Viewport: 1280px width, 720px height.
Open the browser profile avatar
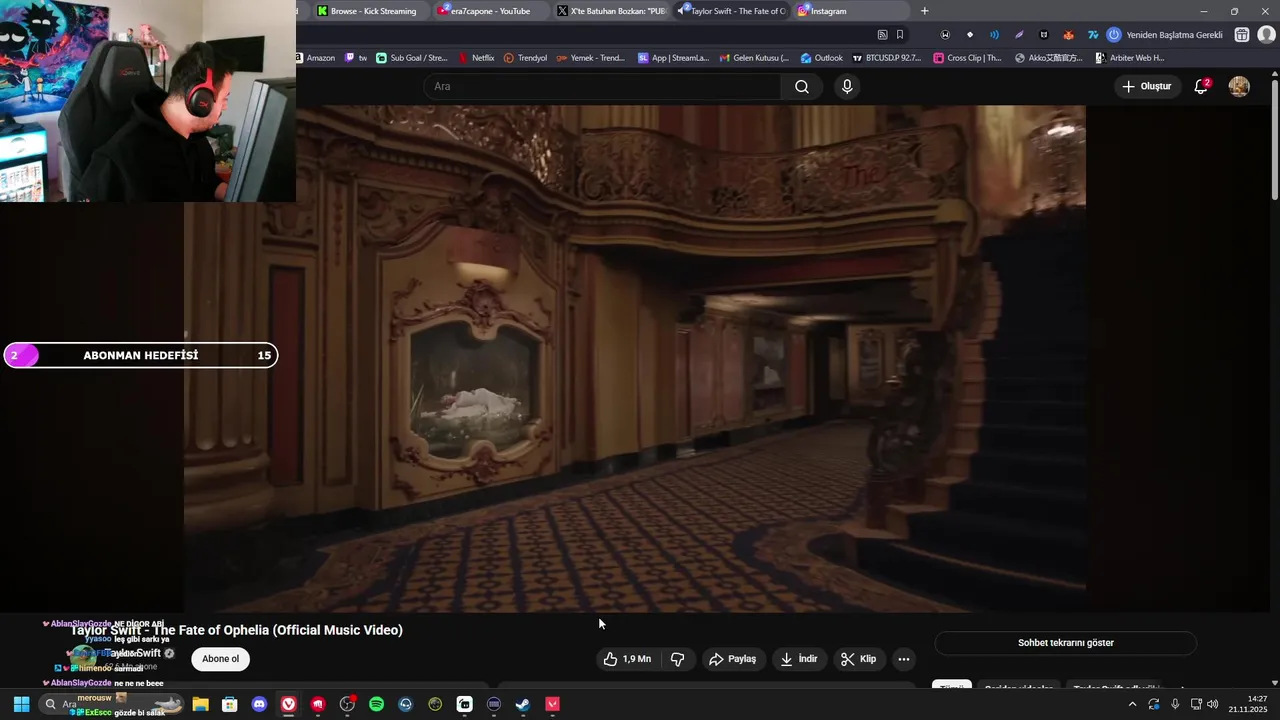pyautogui.click(x=1266, y=34)
